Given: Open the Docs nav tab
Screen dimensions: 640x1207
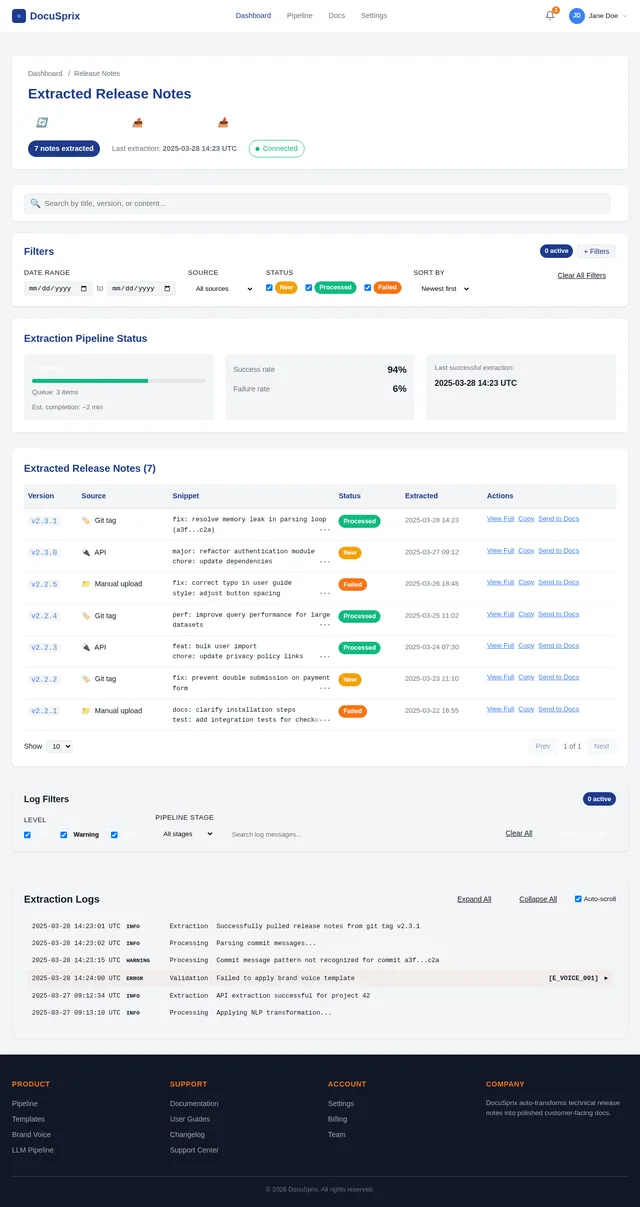Looking at the screenshot, I should pos(337,16).
